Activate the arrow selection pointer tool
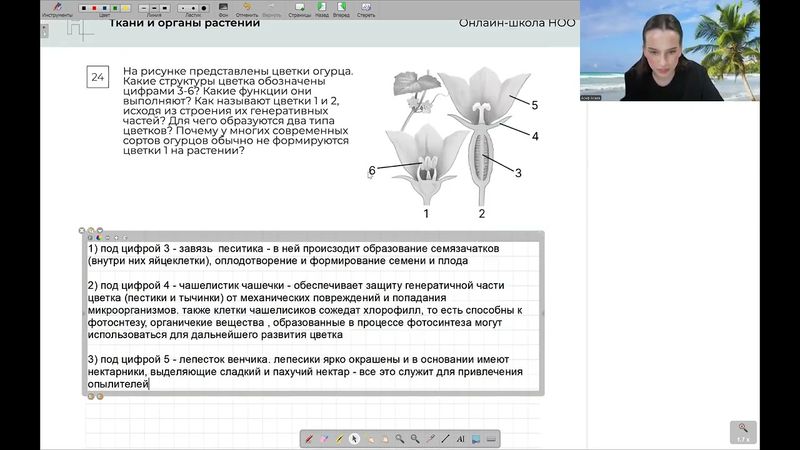Screen dimensions: 800x450 click(x=354, y=438)
